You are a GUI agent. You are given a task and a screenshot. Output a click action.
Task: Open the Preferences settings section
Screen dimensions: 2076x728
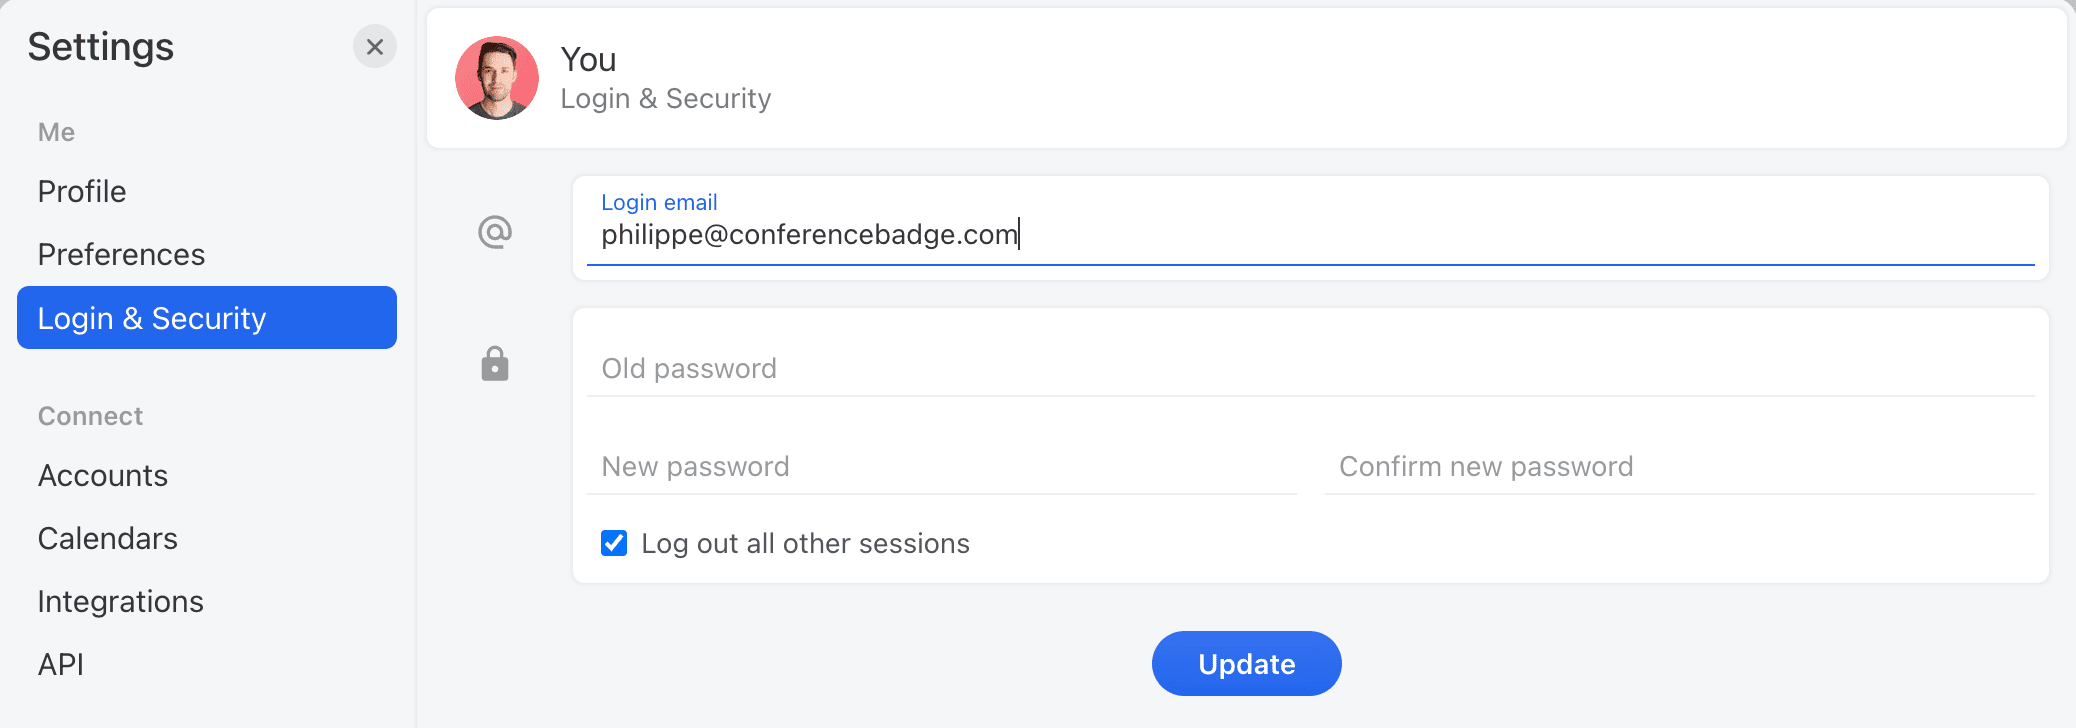pyautogui.click(x=121, y=254)
